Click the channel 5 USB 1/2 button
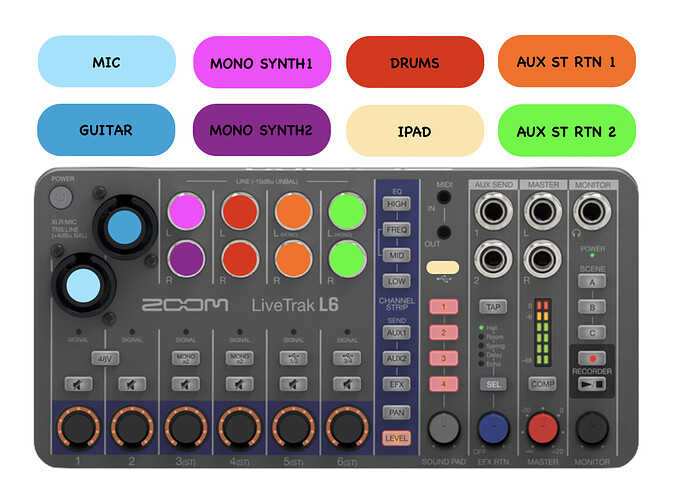The height and width of the screenshot is (500, 677). click(x=292, y=358)
